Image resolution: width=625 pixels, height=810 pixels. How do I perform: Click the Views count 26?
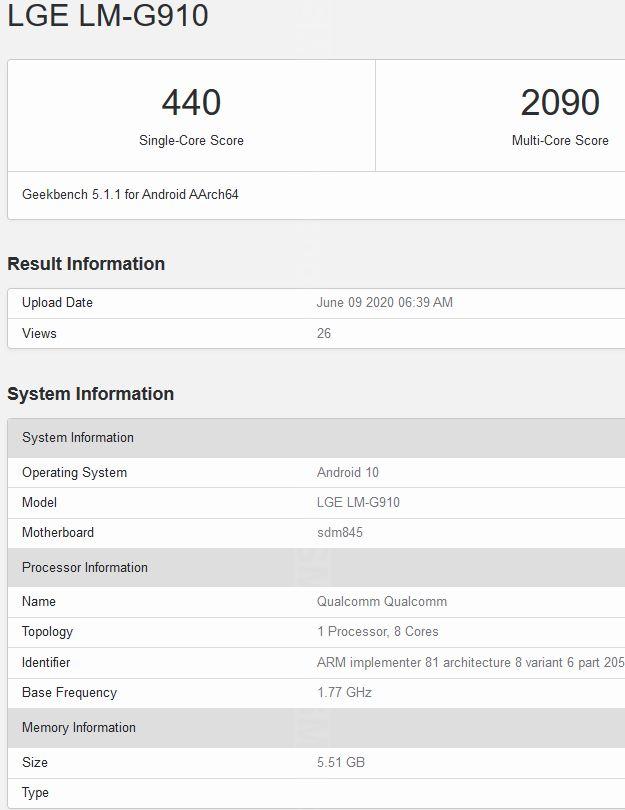coord(324,333)
